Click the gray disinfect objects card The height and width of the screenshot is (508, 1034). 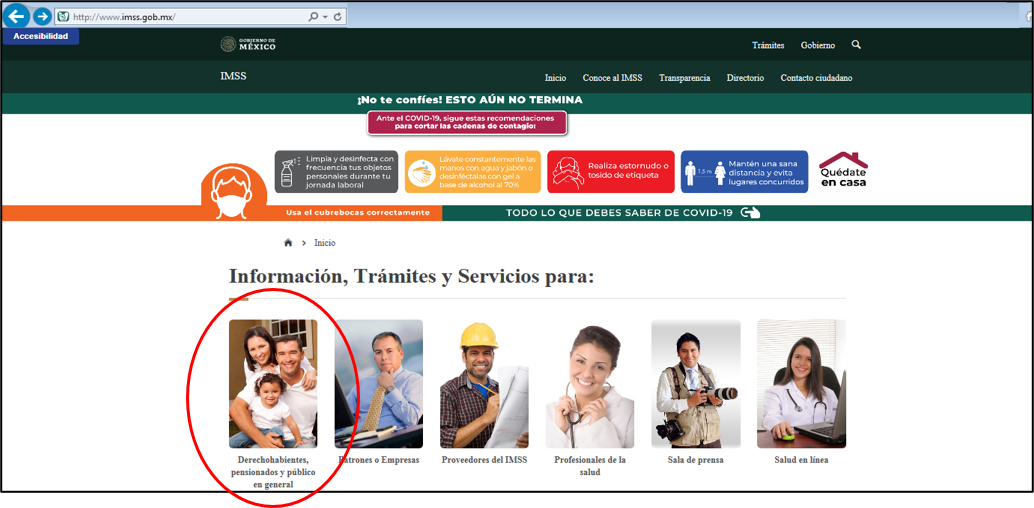(336, 172)
